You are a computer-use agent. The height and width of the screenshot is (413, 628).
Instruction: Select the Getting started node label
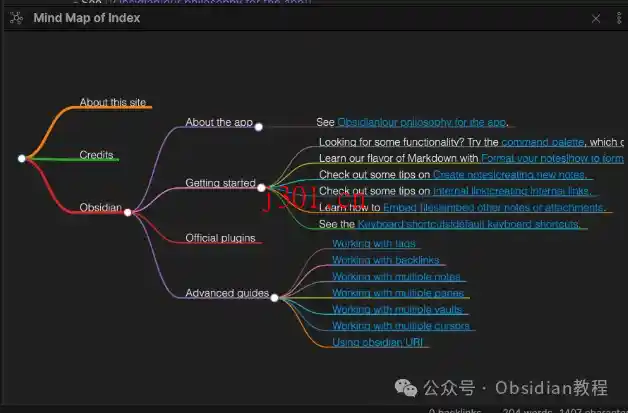click(x=220, y=183)
